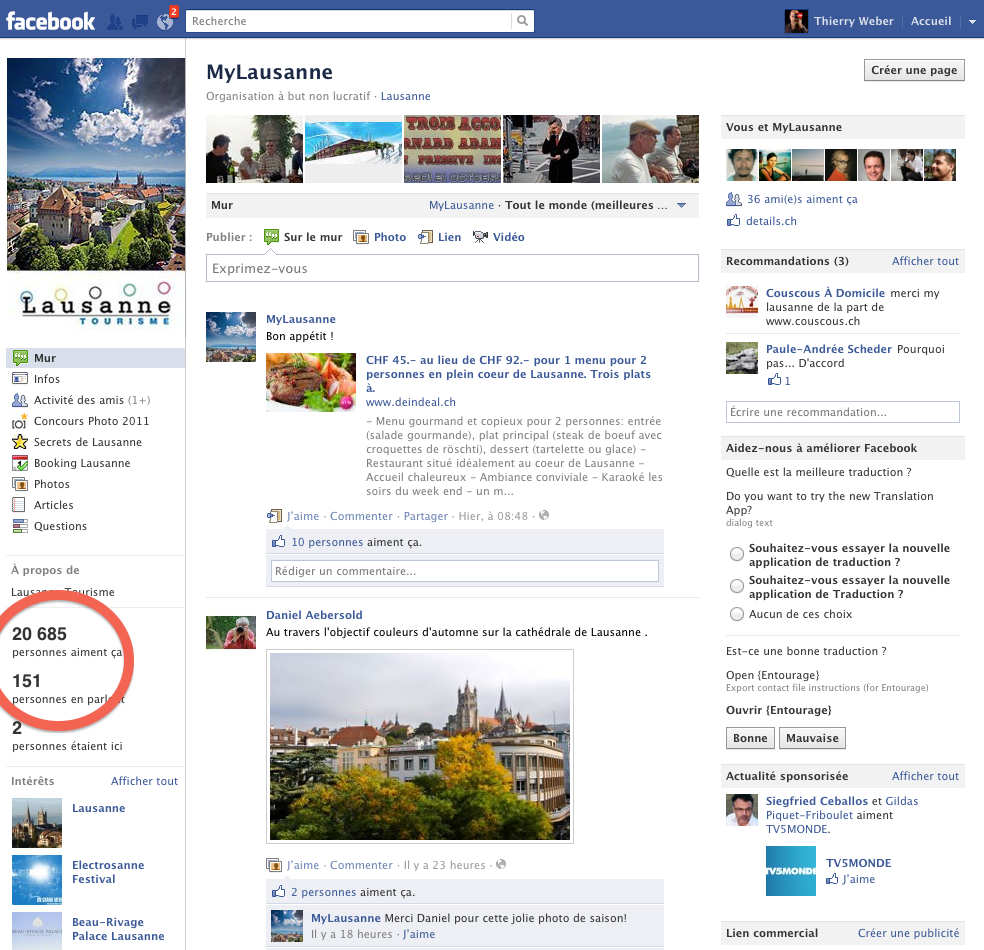984x950 pixels.
Task: Click Afficher tout in Recommandations
Action: [925, 261]
